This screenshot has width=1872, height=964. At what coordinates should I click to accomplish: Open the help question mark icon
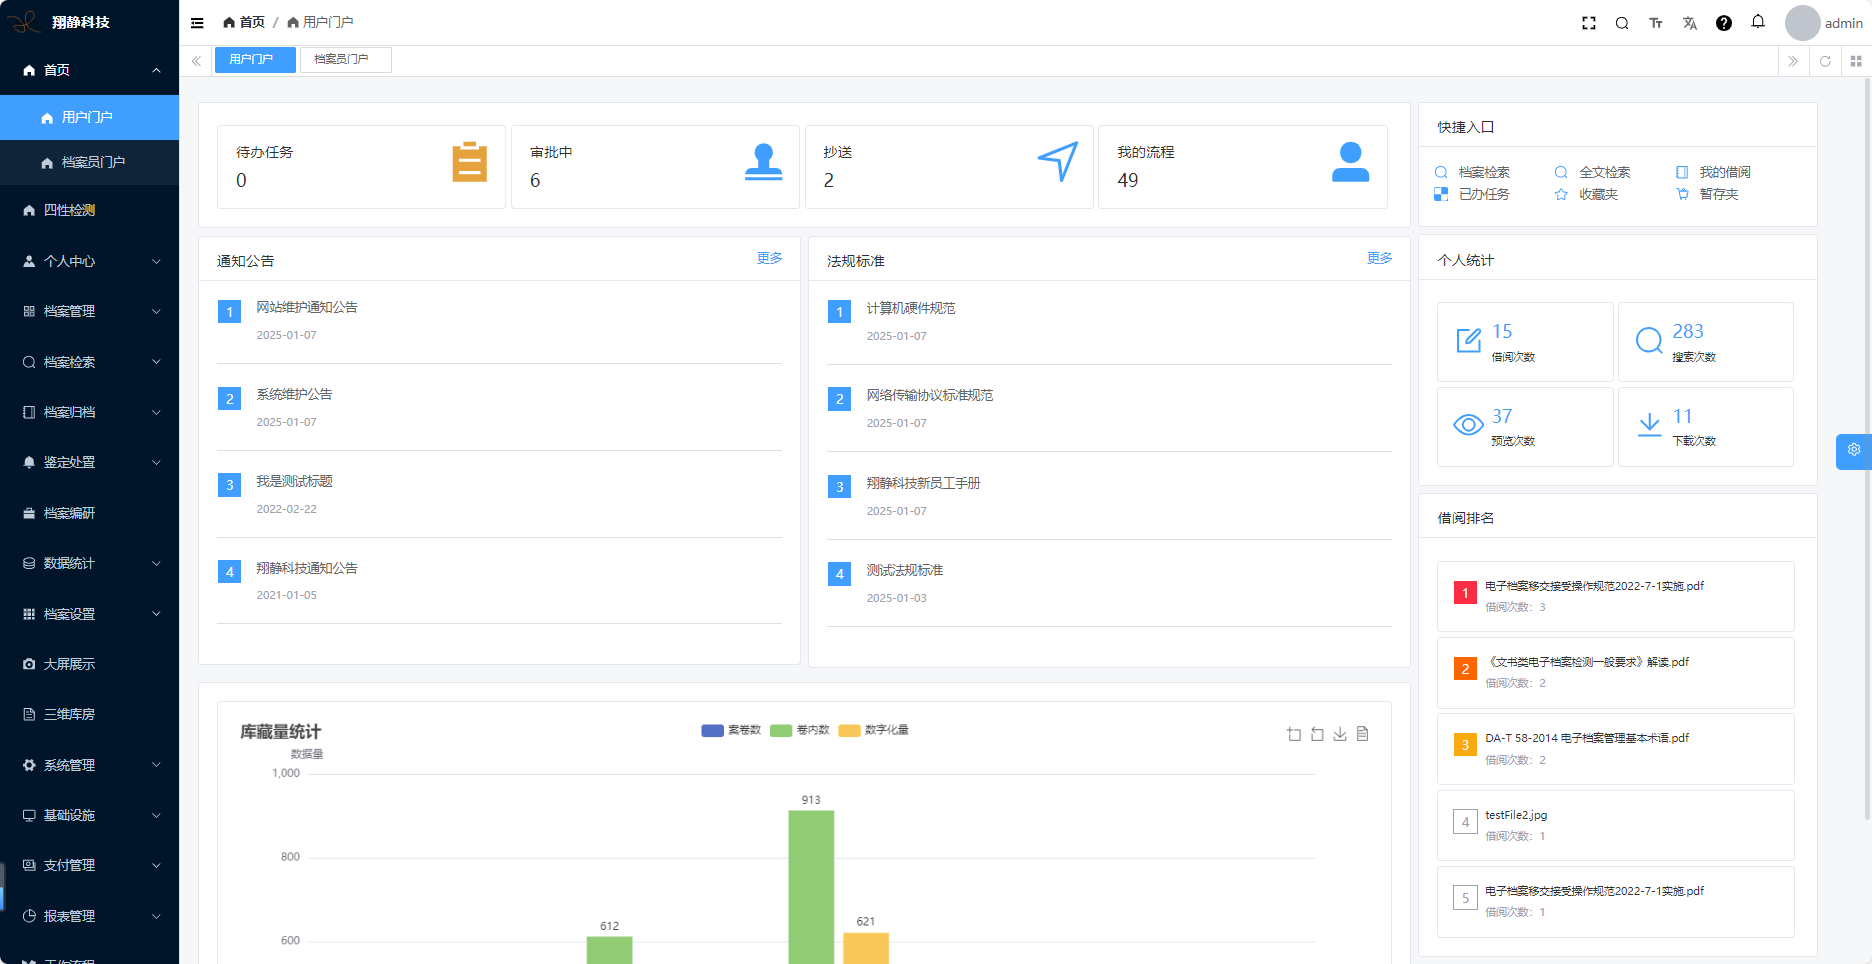point(1724,23)
